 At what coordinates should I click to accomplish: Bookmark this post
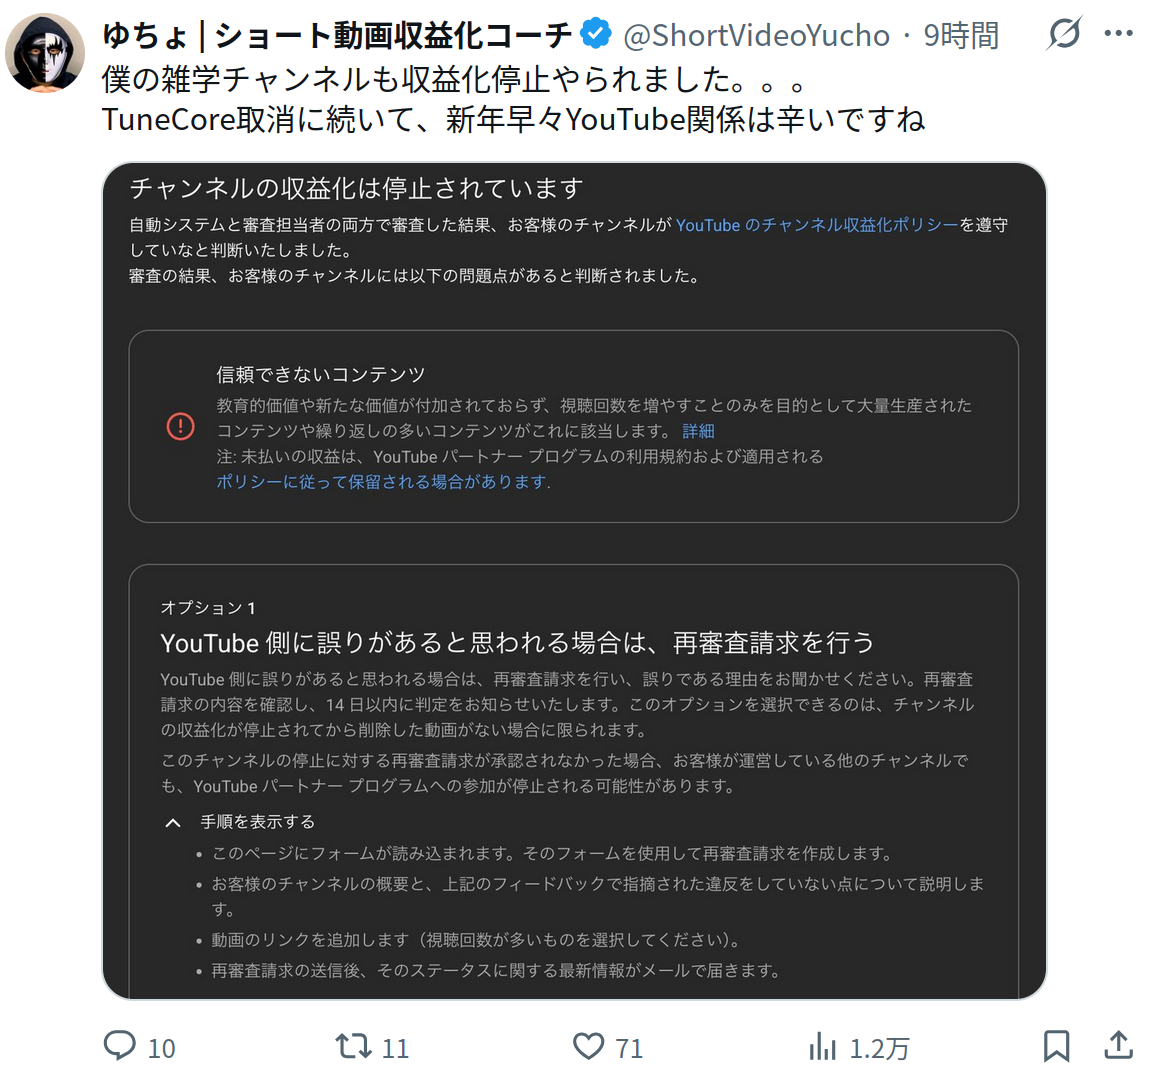tap(1056, 1046)
